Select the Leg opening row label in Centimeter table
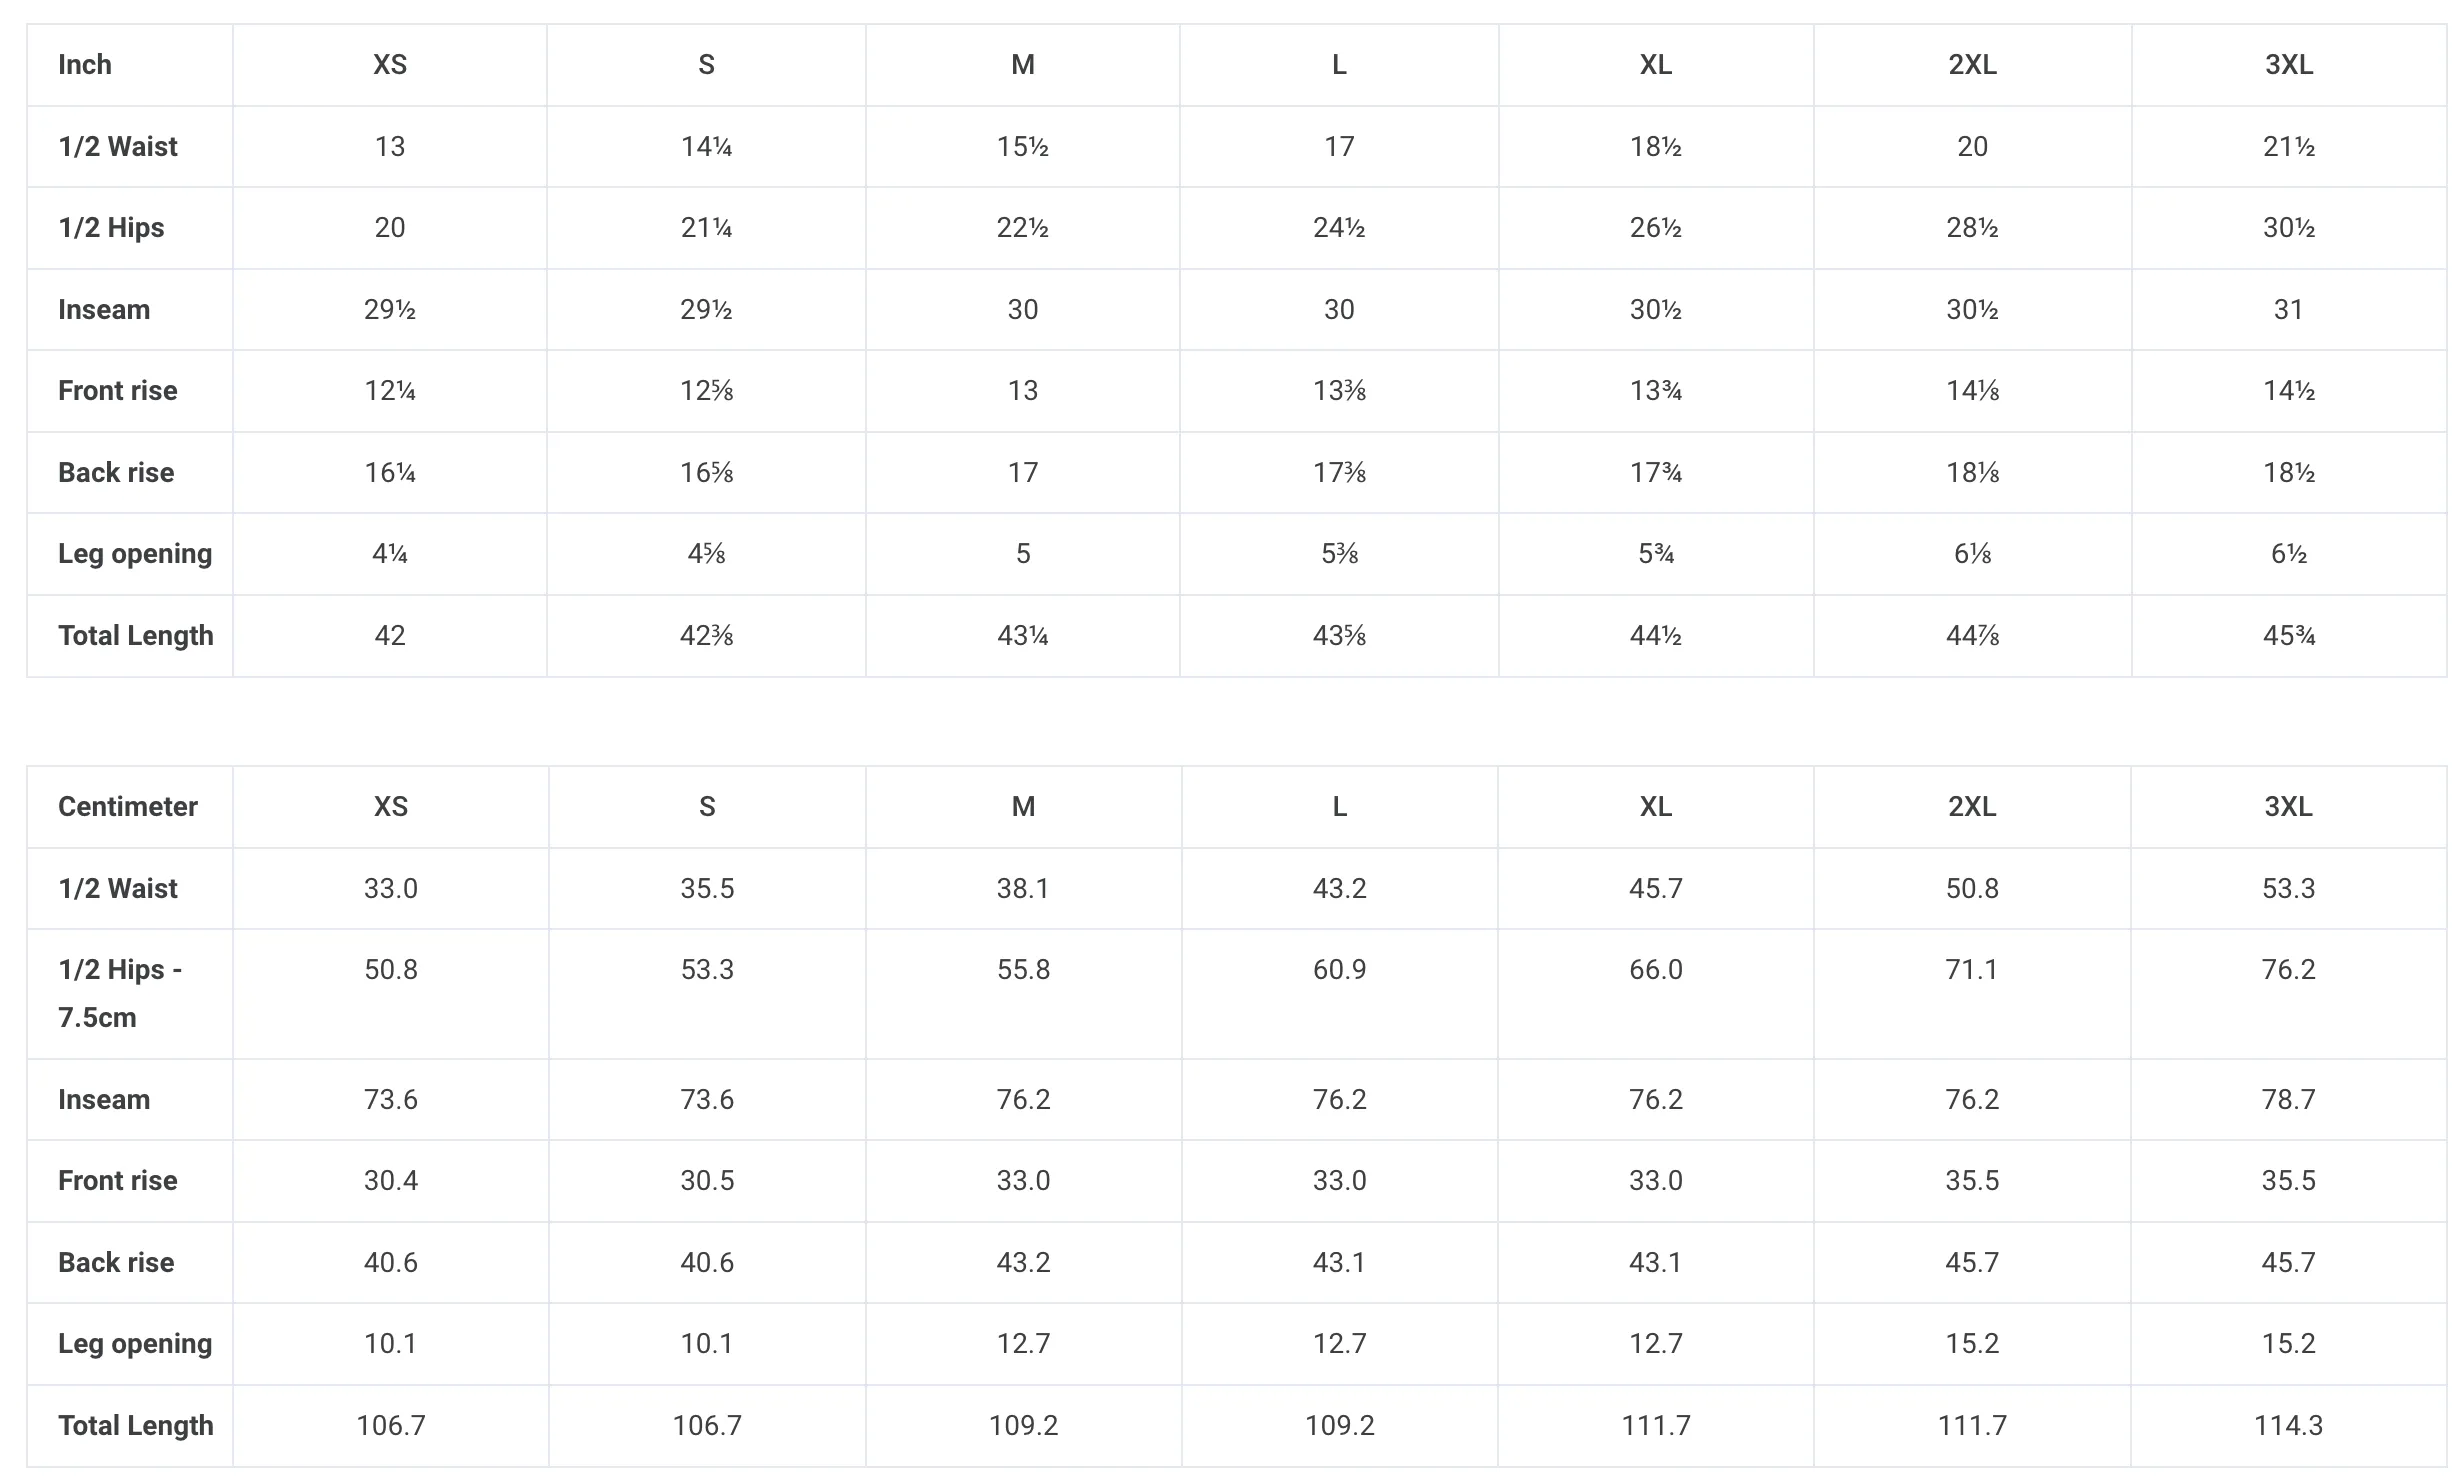This screenshot has height=1484, width=2464. (135, 1344)
